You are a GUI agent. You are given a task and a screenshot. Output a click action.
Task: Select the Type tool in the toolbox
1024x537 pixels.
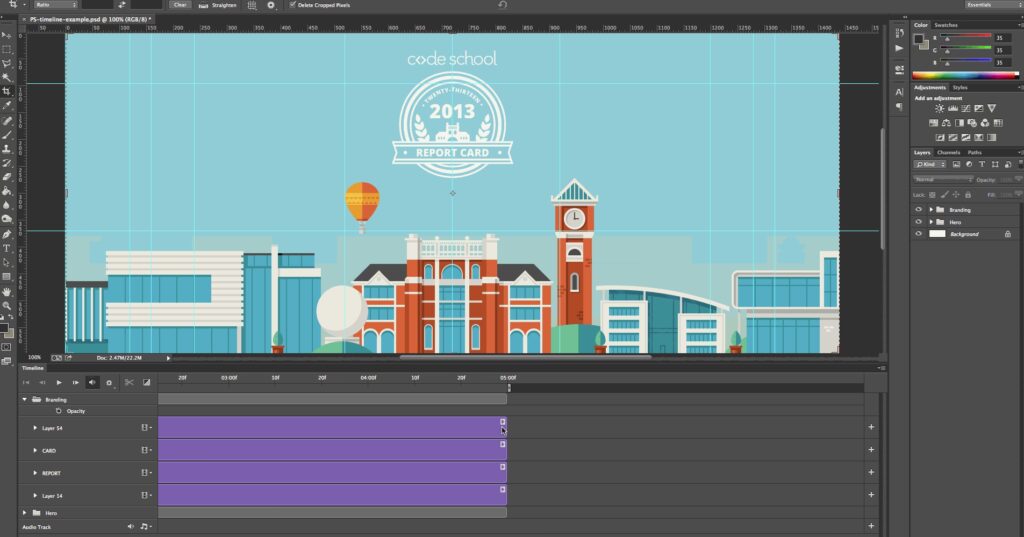coord(7,247)
